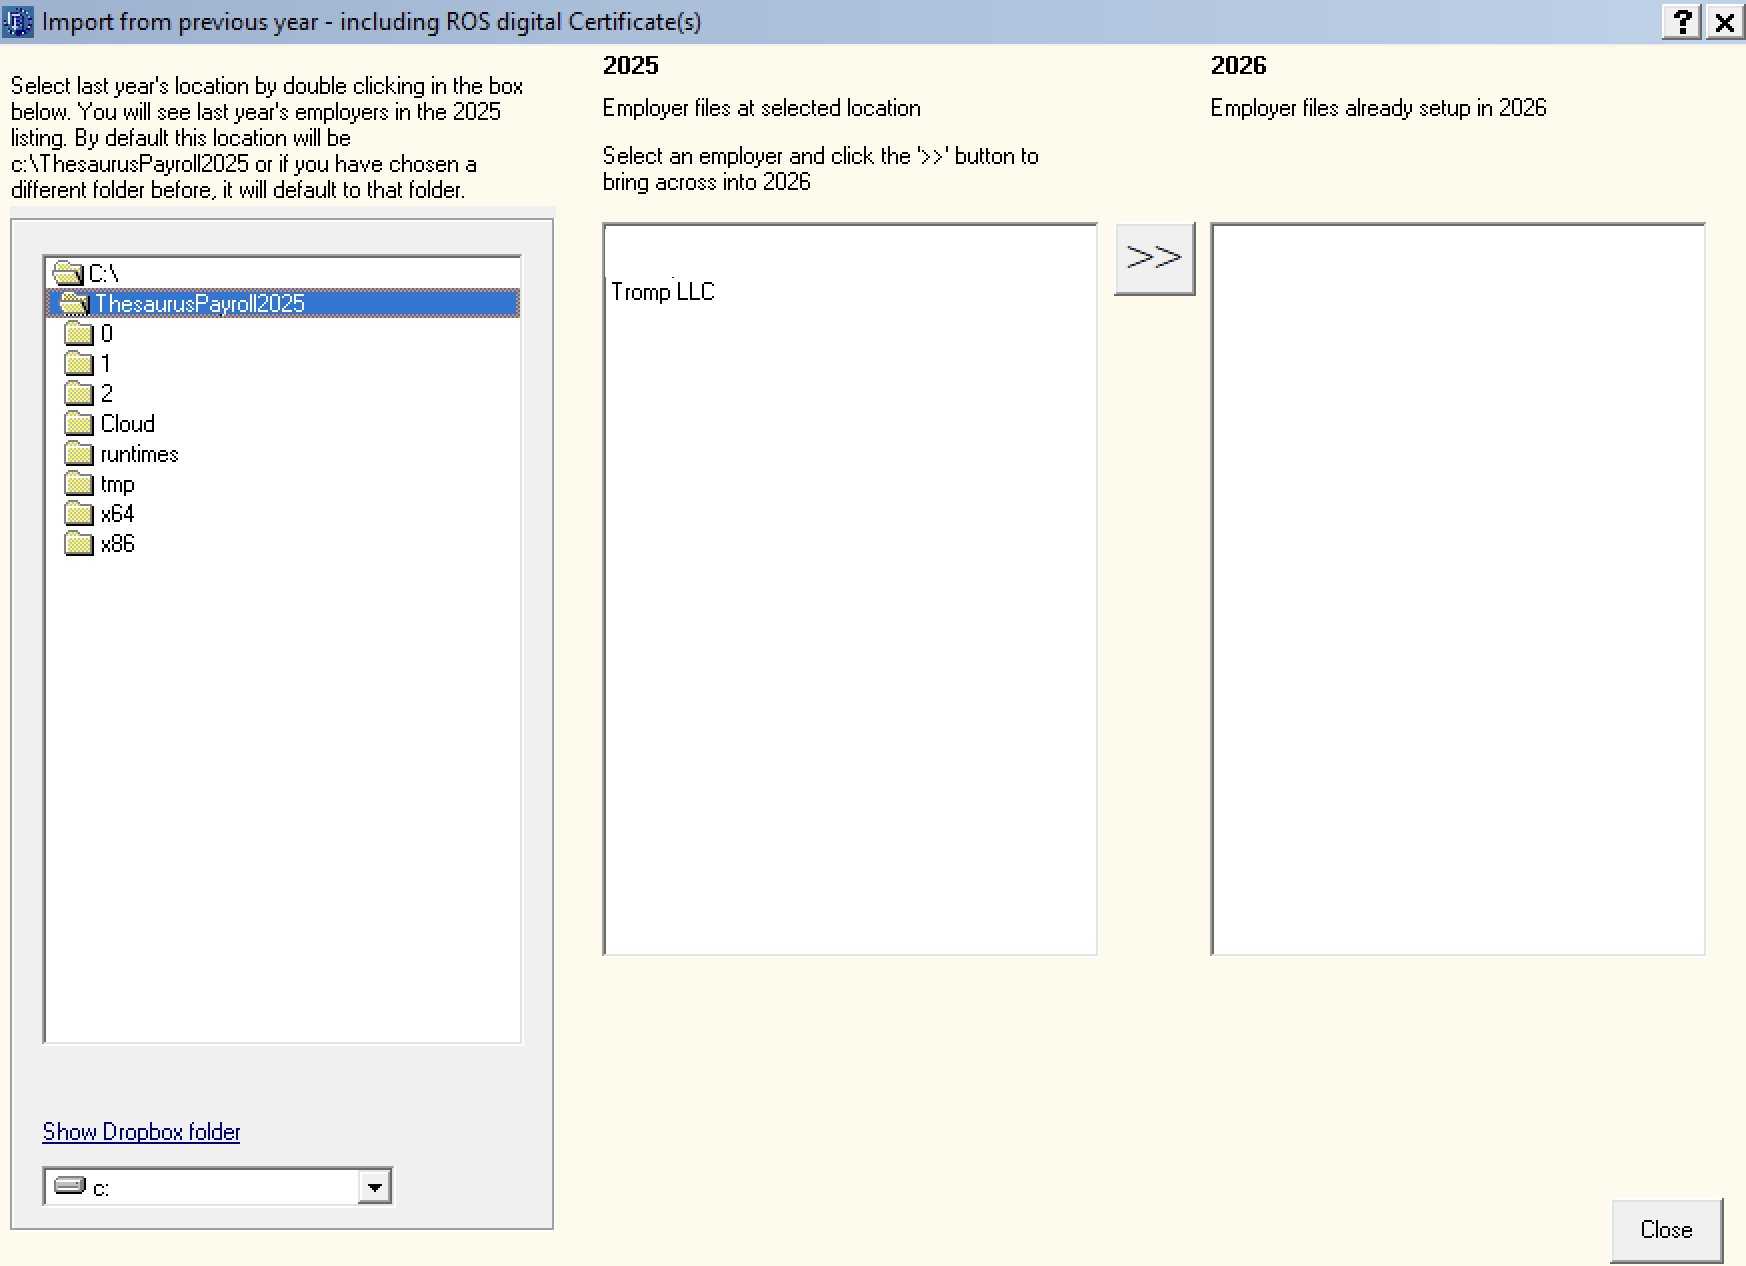Click inside the empty 2026 employer list

click(1457, 588)
